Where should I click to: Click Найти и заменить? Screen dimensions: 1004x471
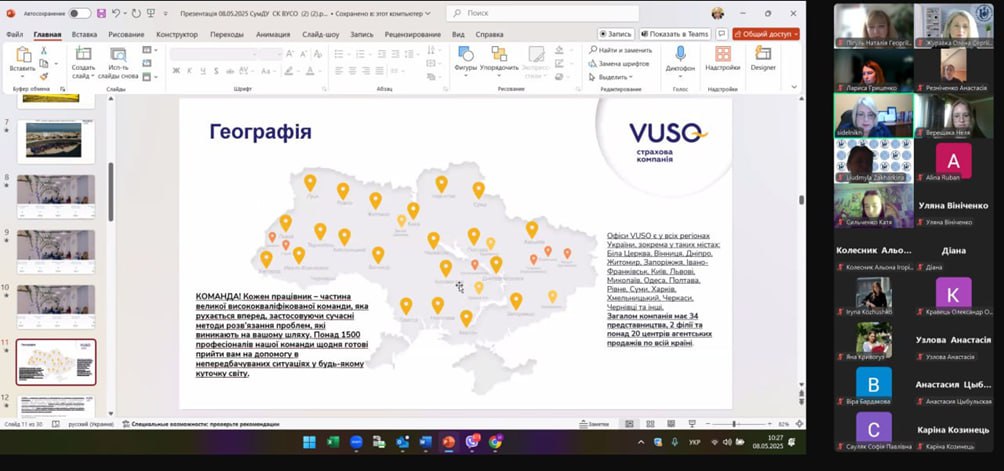click(620, 50)
